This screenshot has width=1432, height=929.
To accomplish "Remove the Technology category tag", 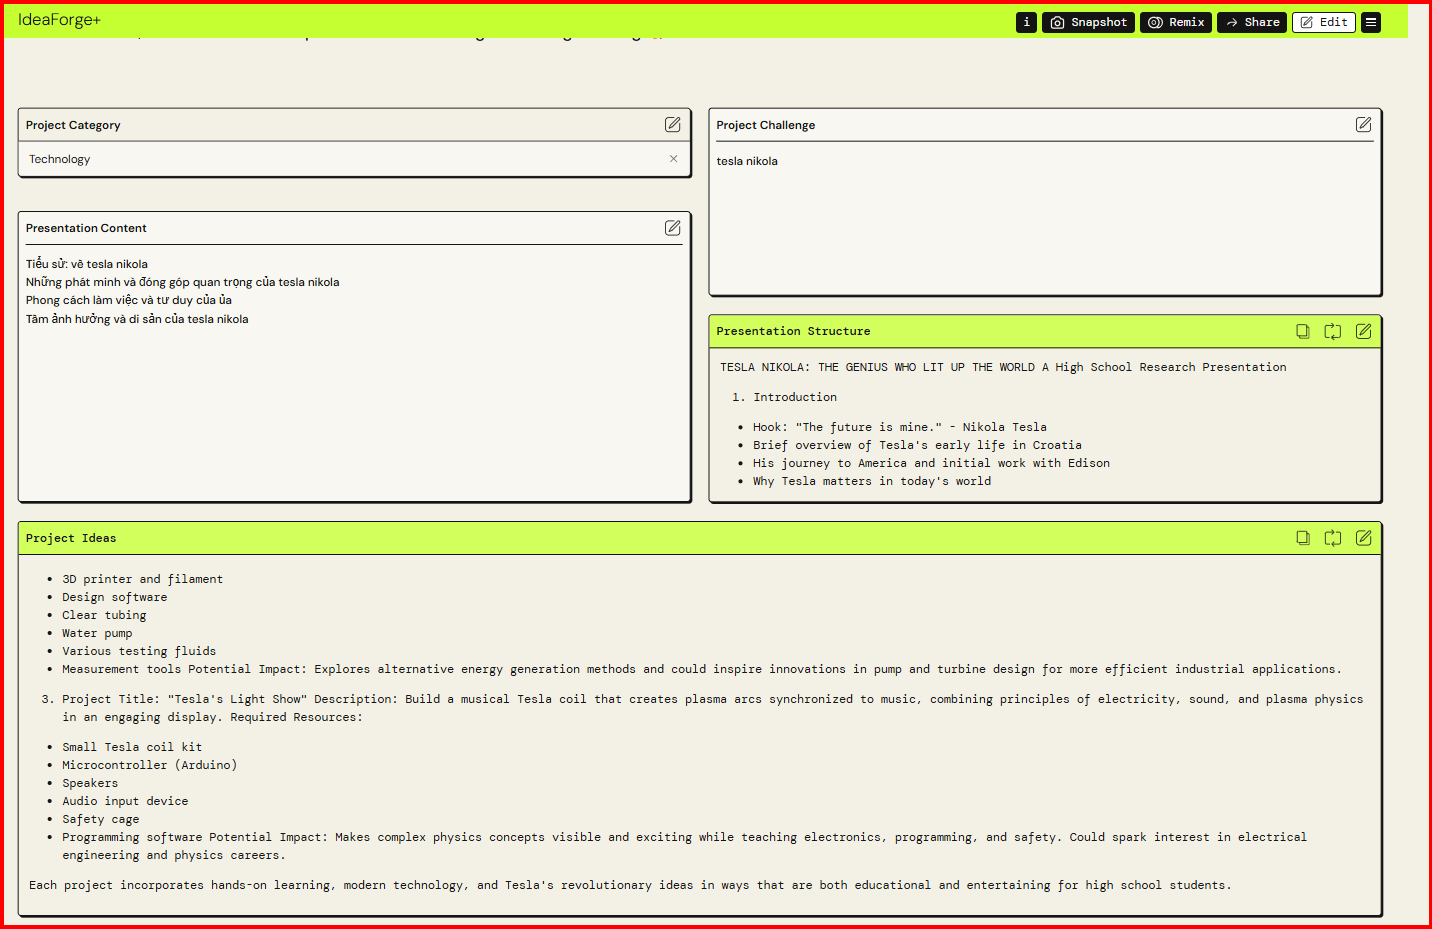I will click(673, 159).
